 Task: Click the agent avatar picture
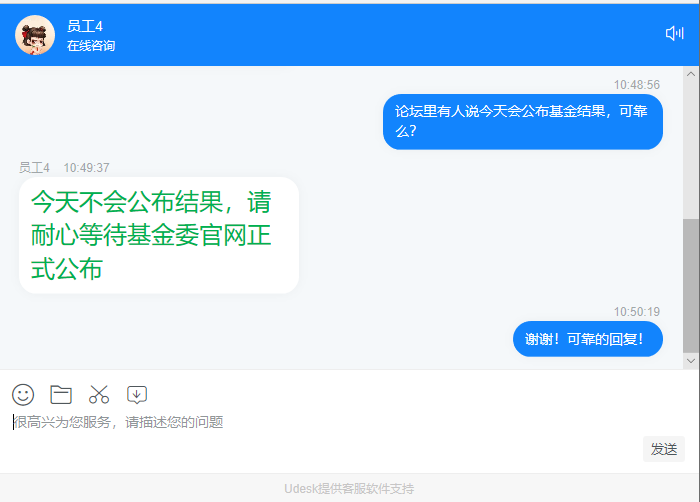pyautogui.click(x=35, y=35)
